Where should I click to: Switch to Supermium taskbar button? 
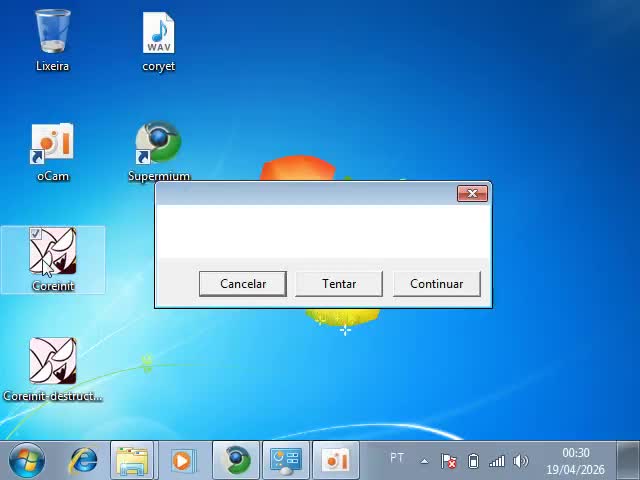(236, 460)
